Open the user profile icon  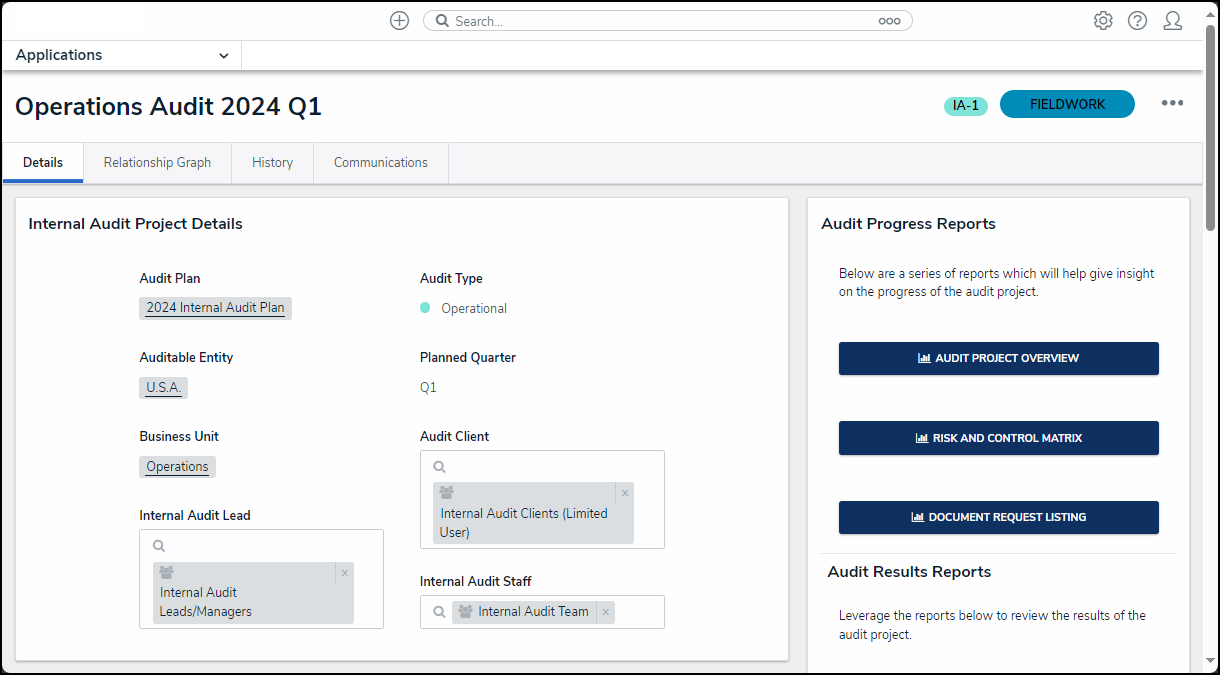(1172, 21)
